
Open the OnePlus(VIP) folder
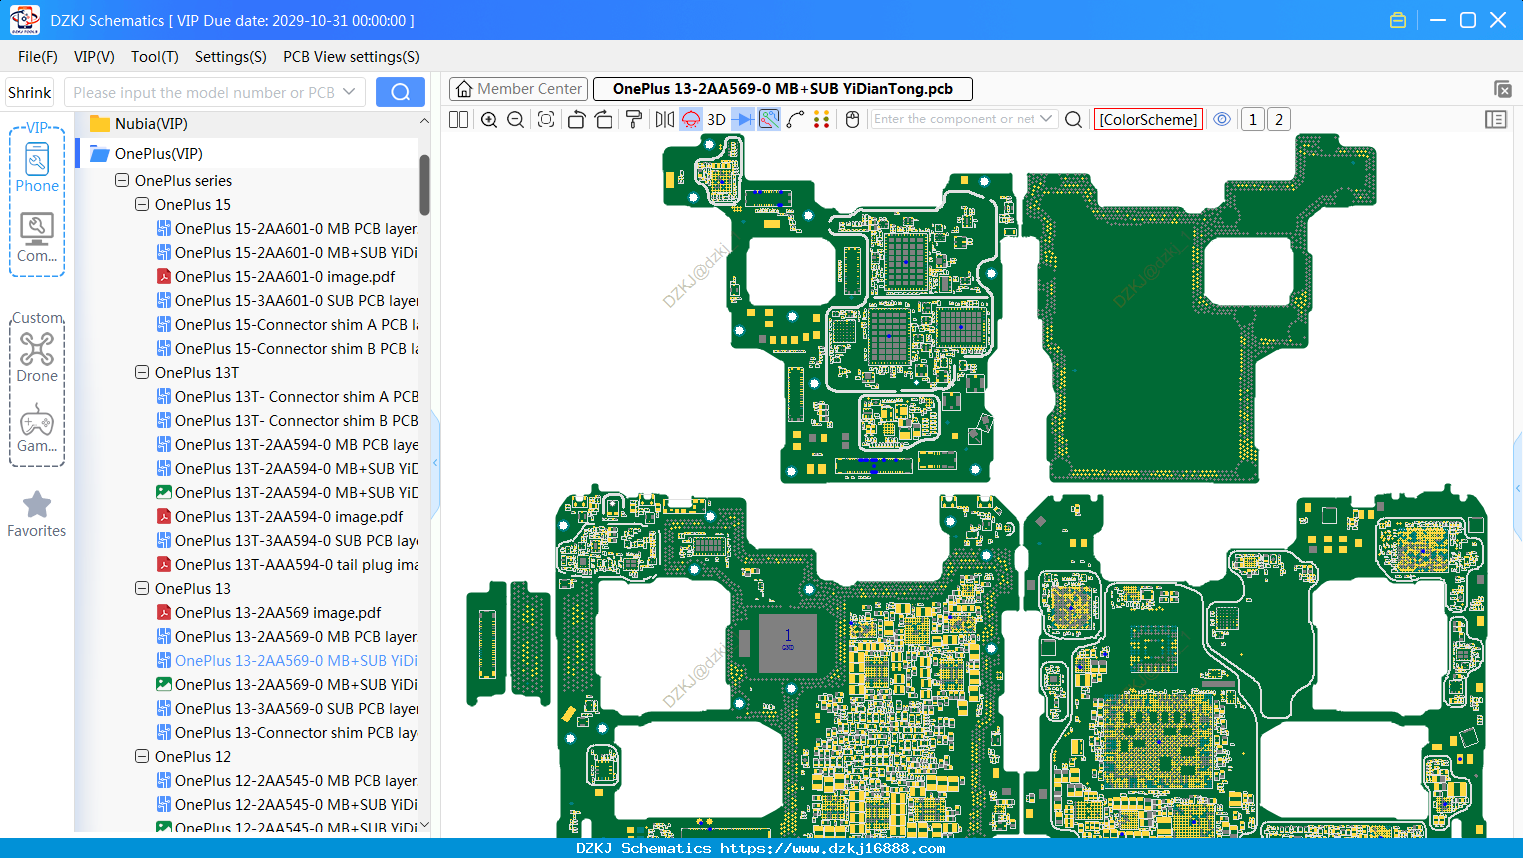click(157, 154)
